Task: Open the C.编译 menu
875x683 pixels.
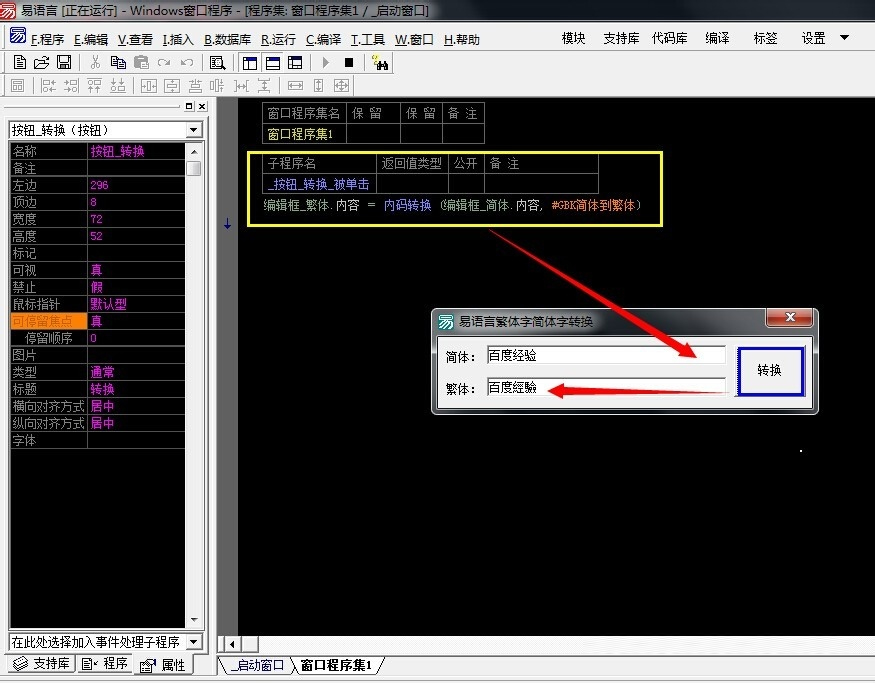Action: point(323,40)
